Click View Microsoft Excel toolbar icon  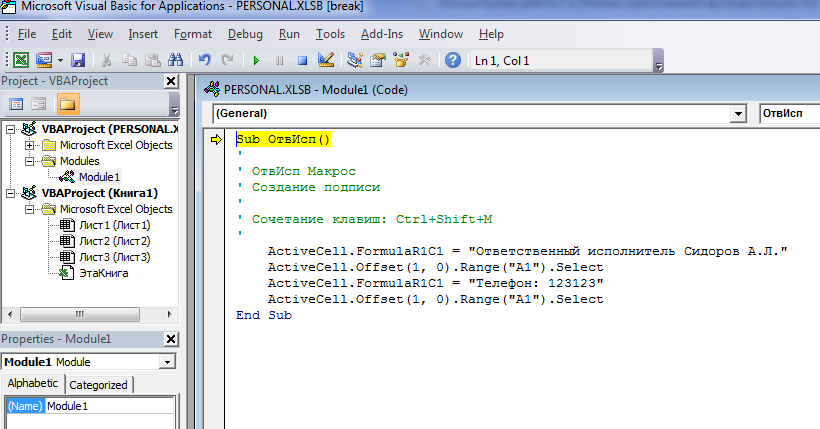20,60
